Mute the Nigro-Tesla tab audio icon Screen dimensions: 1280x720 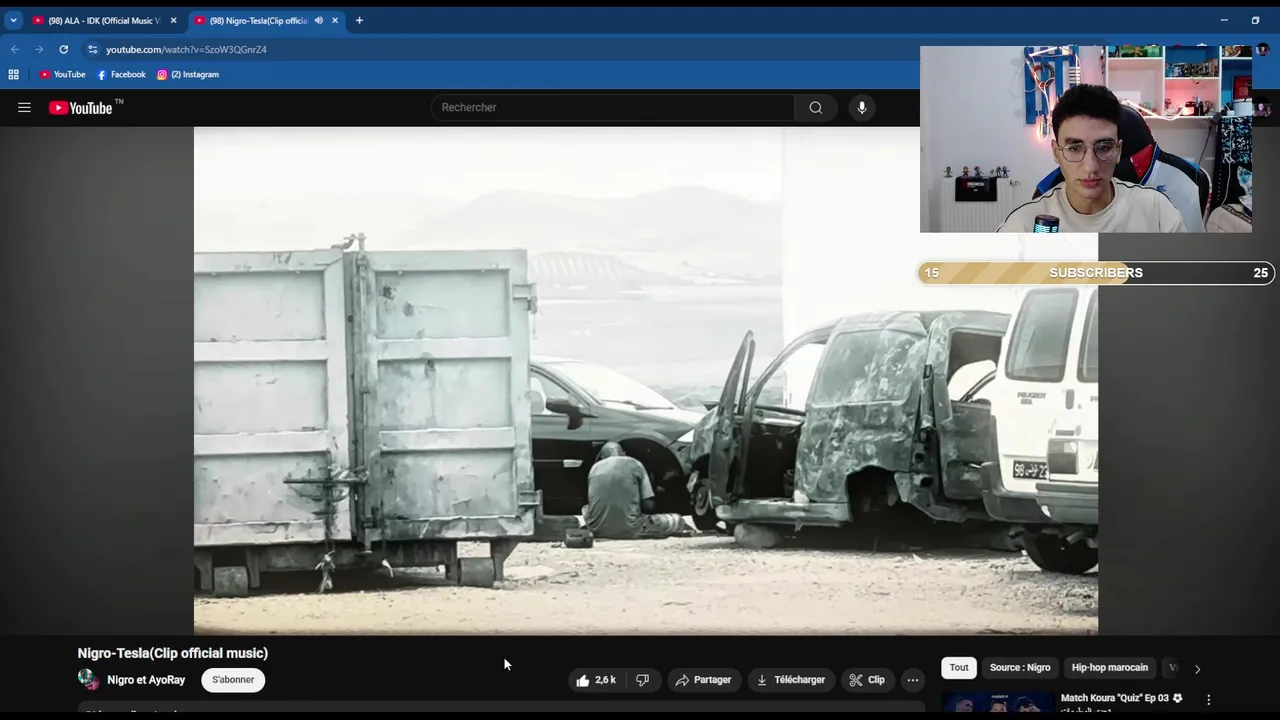[319, 20]
